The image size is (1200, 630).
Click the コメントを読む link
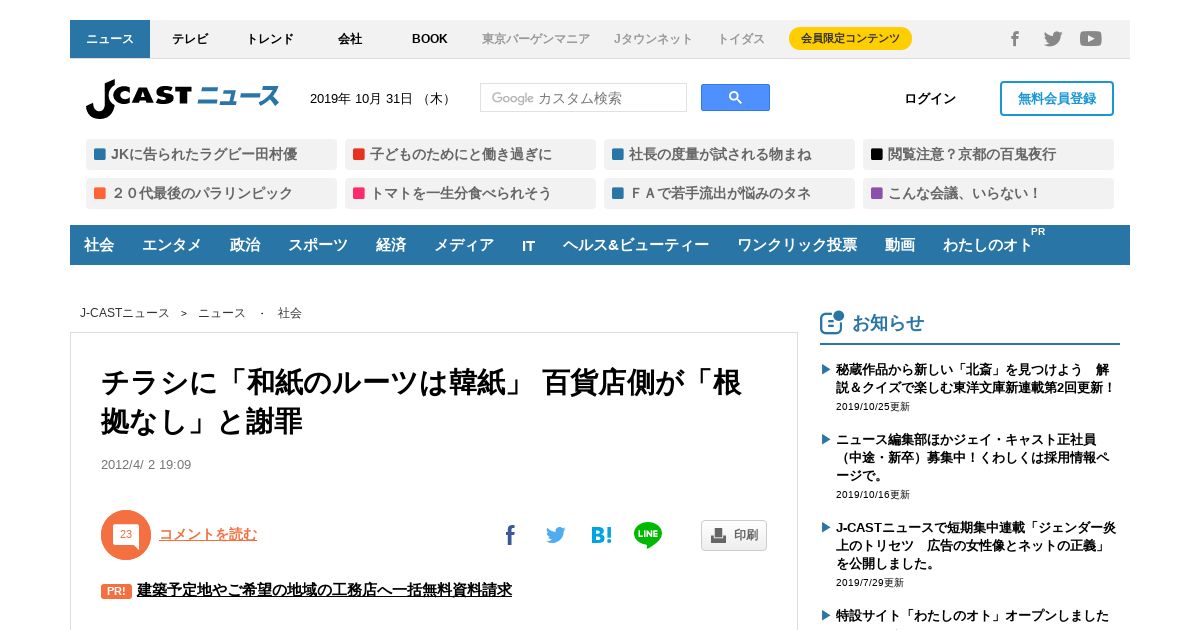208,534
